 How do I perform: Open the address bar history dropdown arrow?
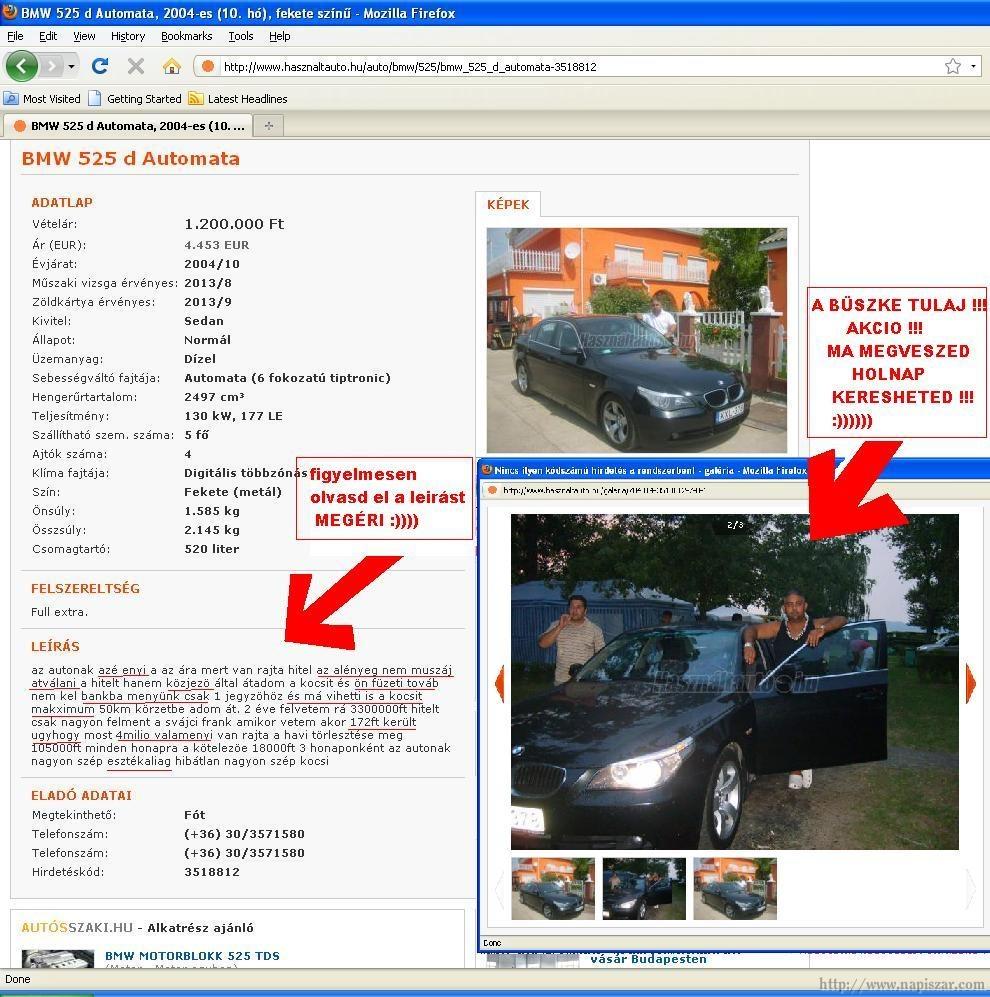pyautogui.click(x=973, y=66)
